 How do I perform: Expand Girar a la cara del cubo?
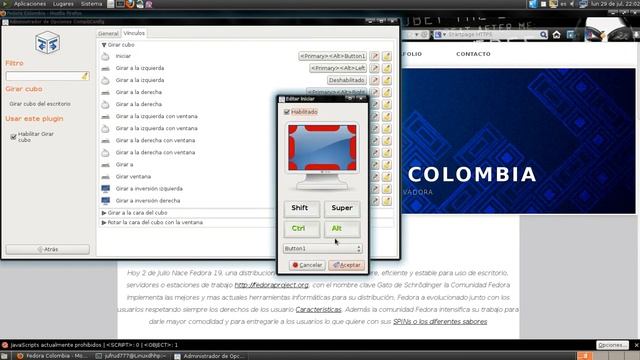click(x=104, y=213)
